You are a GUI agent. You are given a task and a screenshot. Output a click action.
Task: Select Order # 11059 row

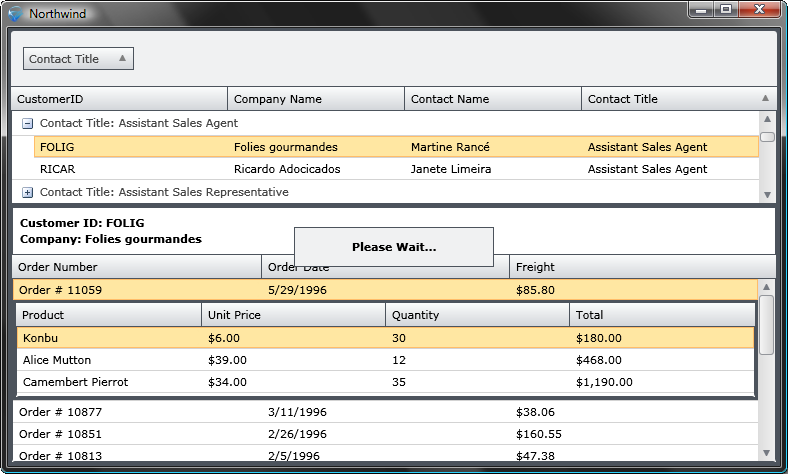point(385,290)
